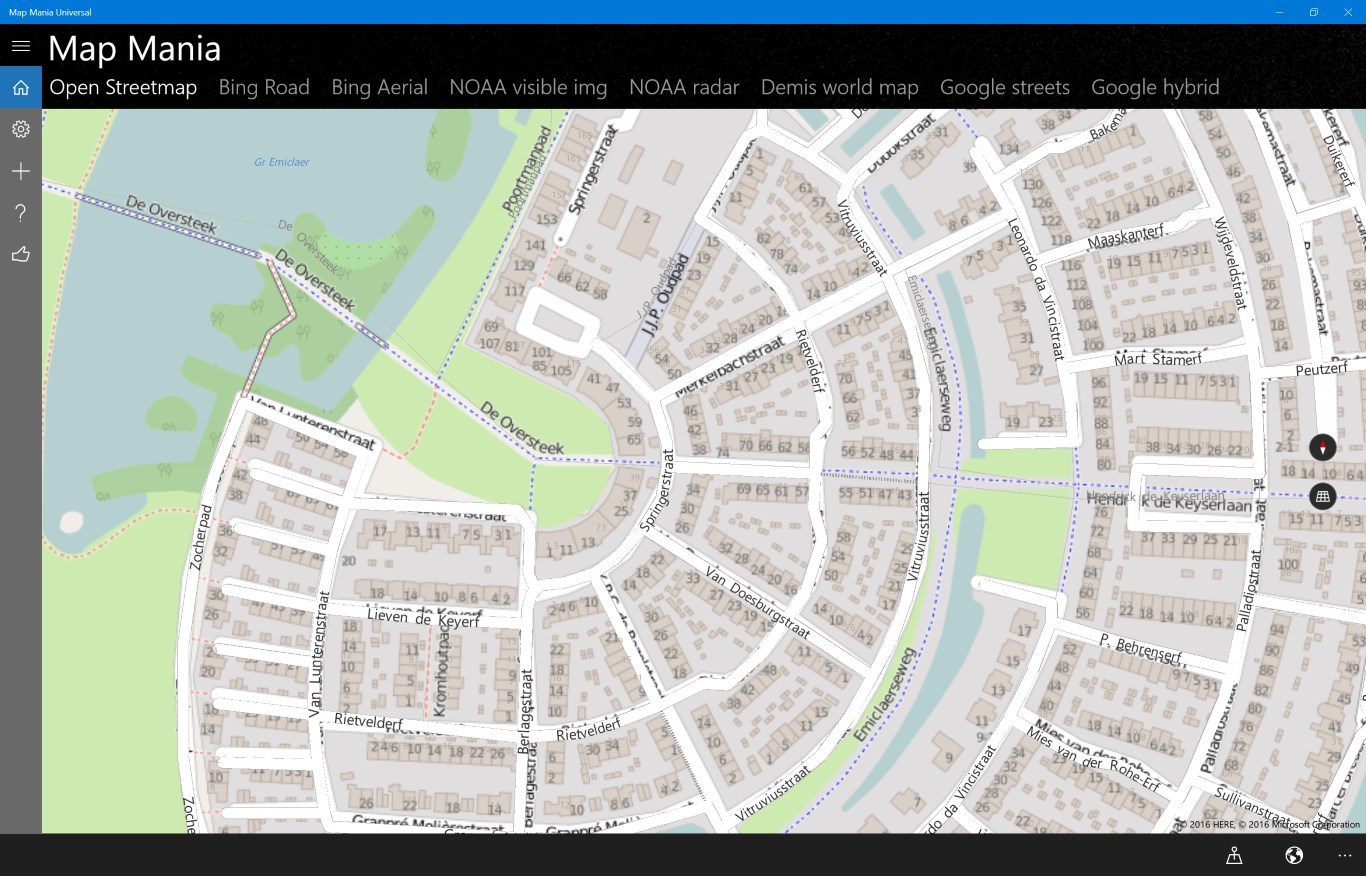Open settings gear in sidebar
Screen dimensions: 1366x876
(x=20, y=129)
